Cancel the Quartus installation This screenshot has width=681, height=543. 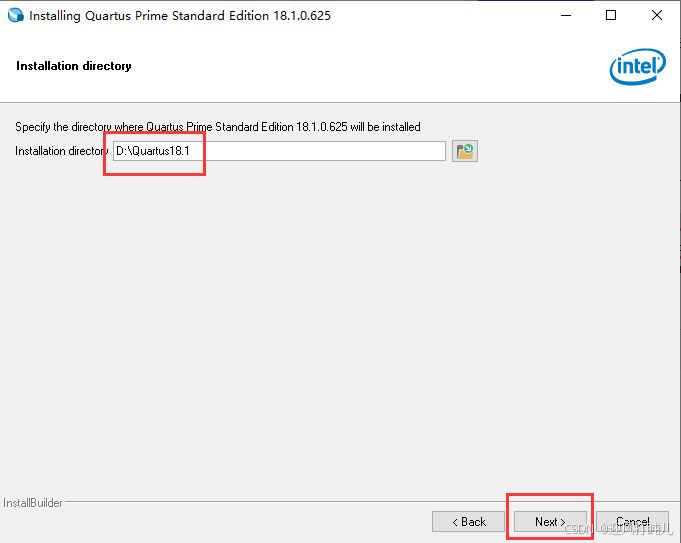[632, 521]
